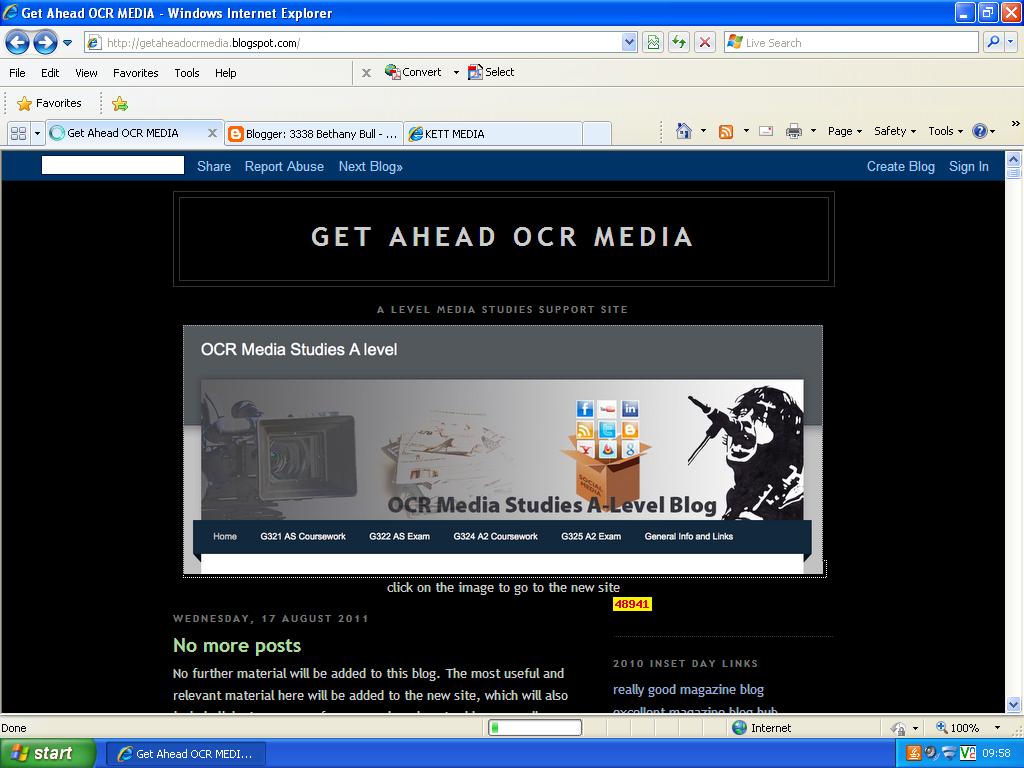The image size is (1024, 768).
Task: Expand the Convert dropdown arrow
Action: [456, 72]
